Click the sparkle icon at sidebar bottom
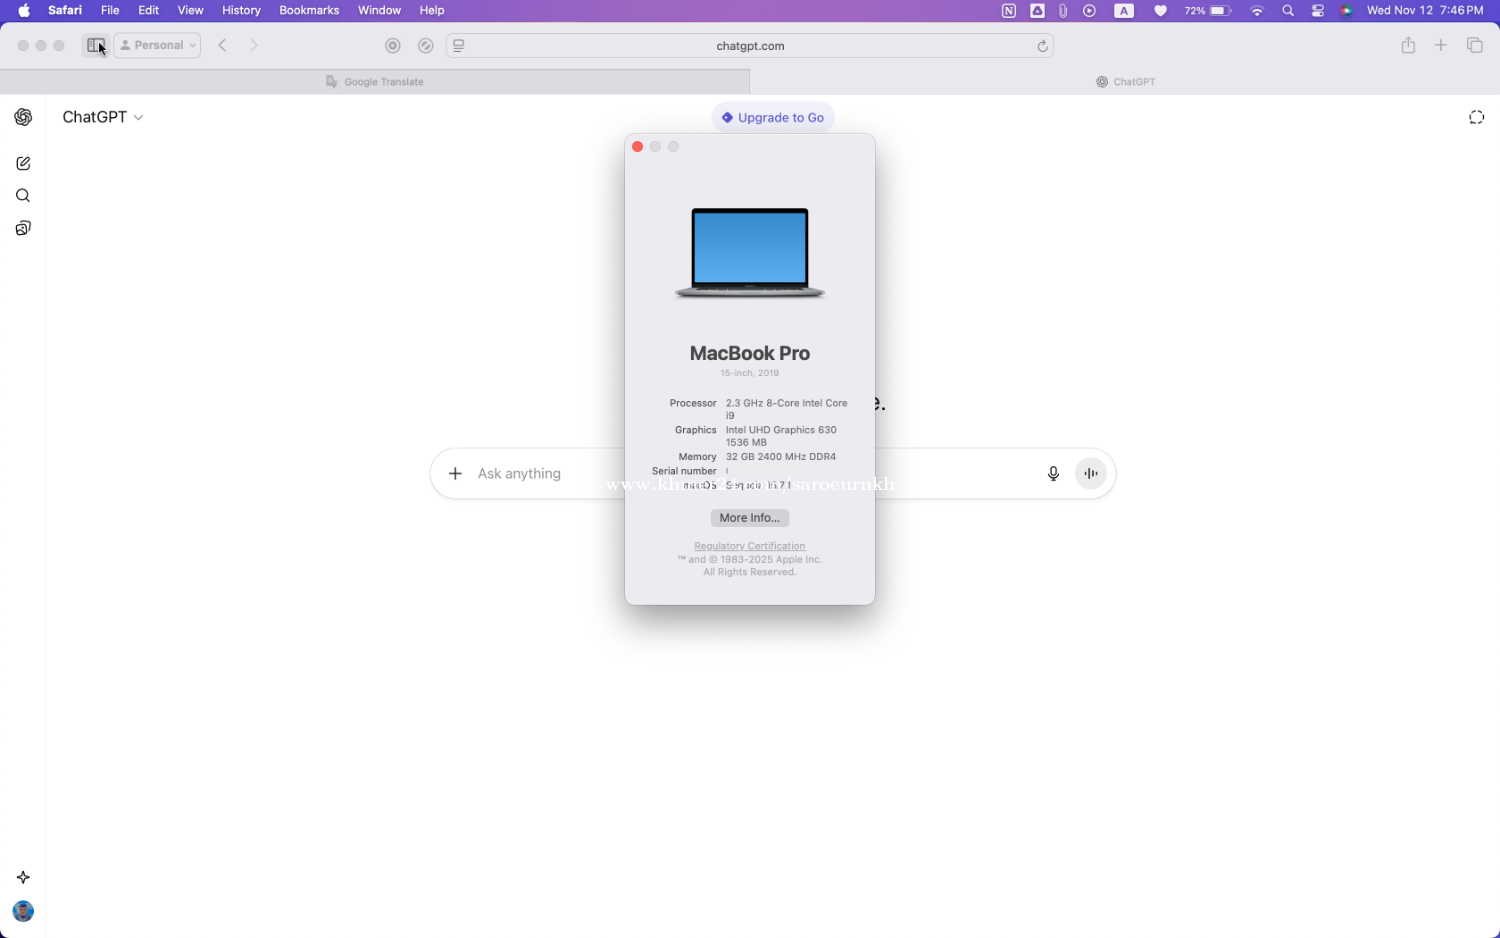The width and height of the screenshot is (1500, 938). tap(23, 877)
